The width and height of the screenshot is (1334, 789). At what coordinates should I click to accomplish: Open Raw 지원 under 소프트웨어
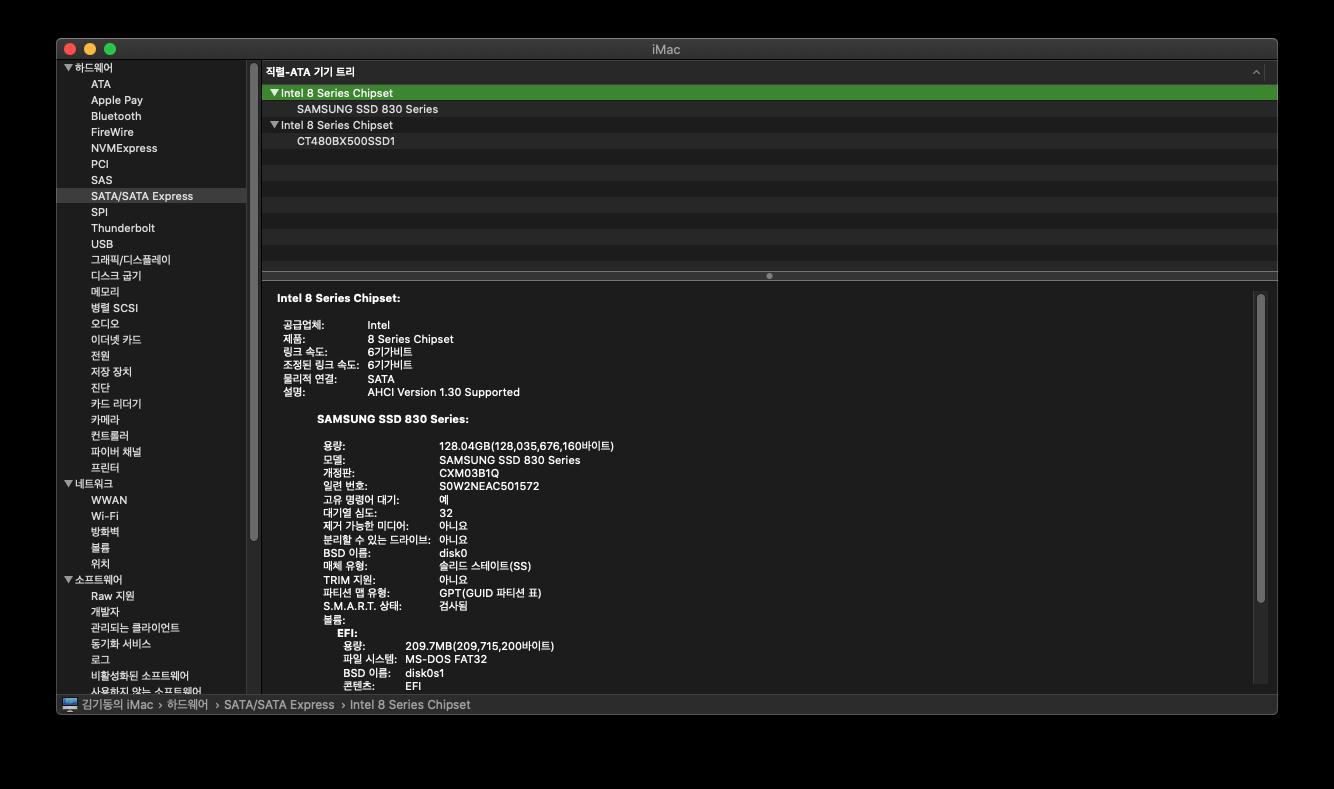(x=113, y=596)
